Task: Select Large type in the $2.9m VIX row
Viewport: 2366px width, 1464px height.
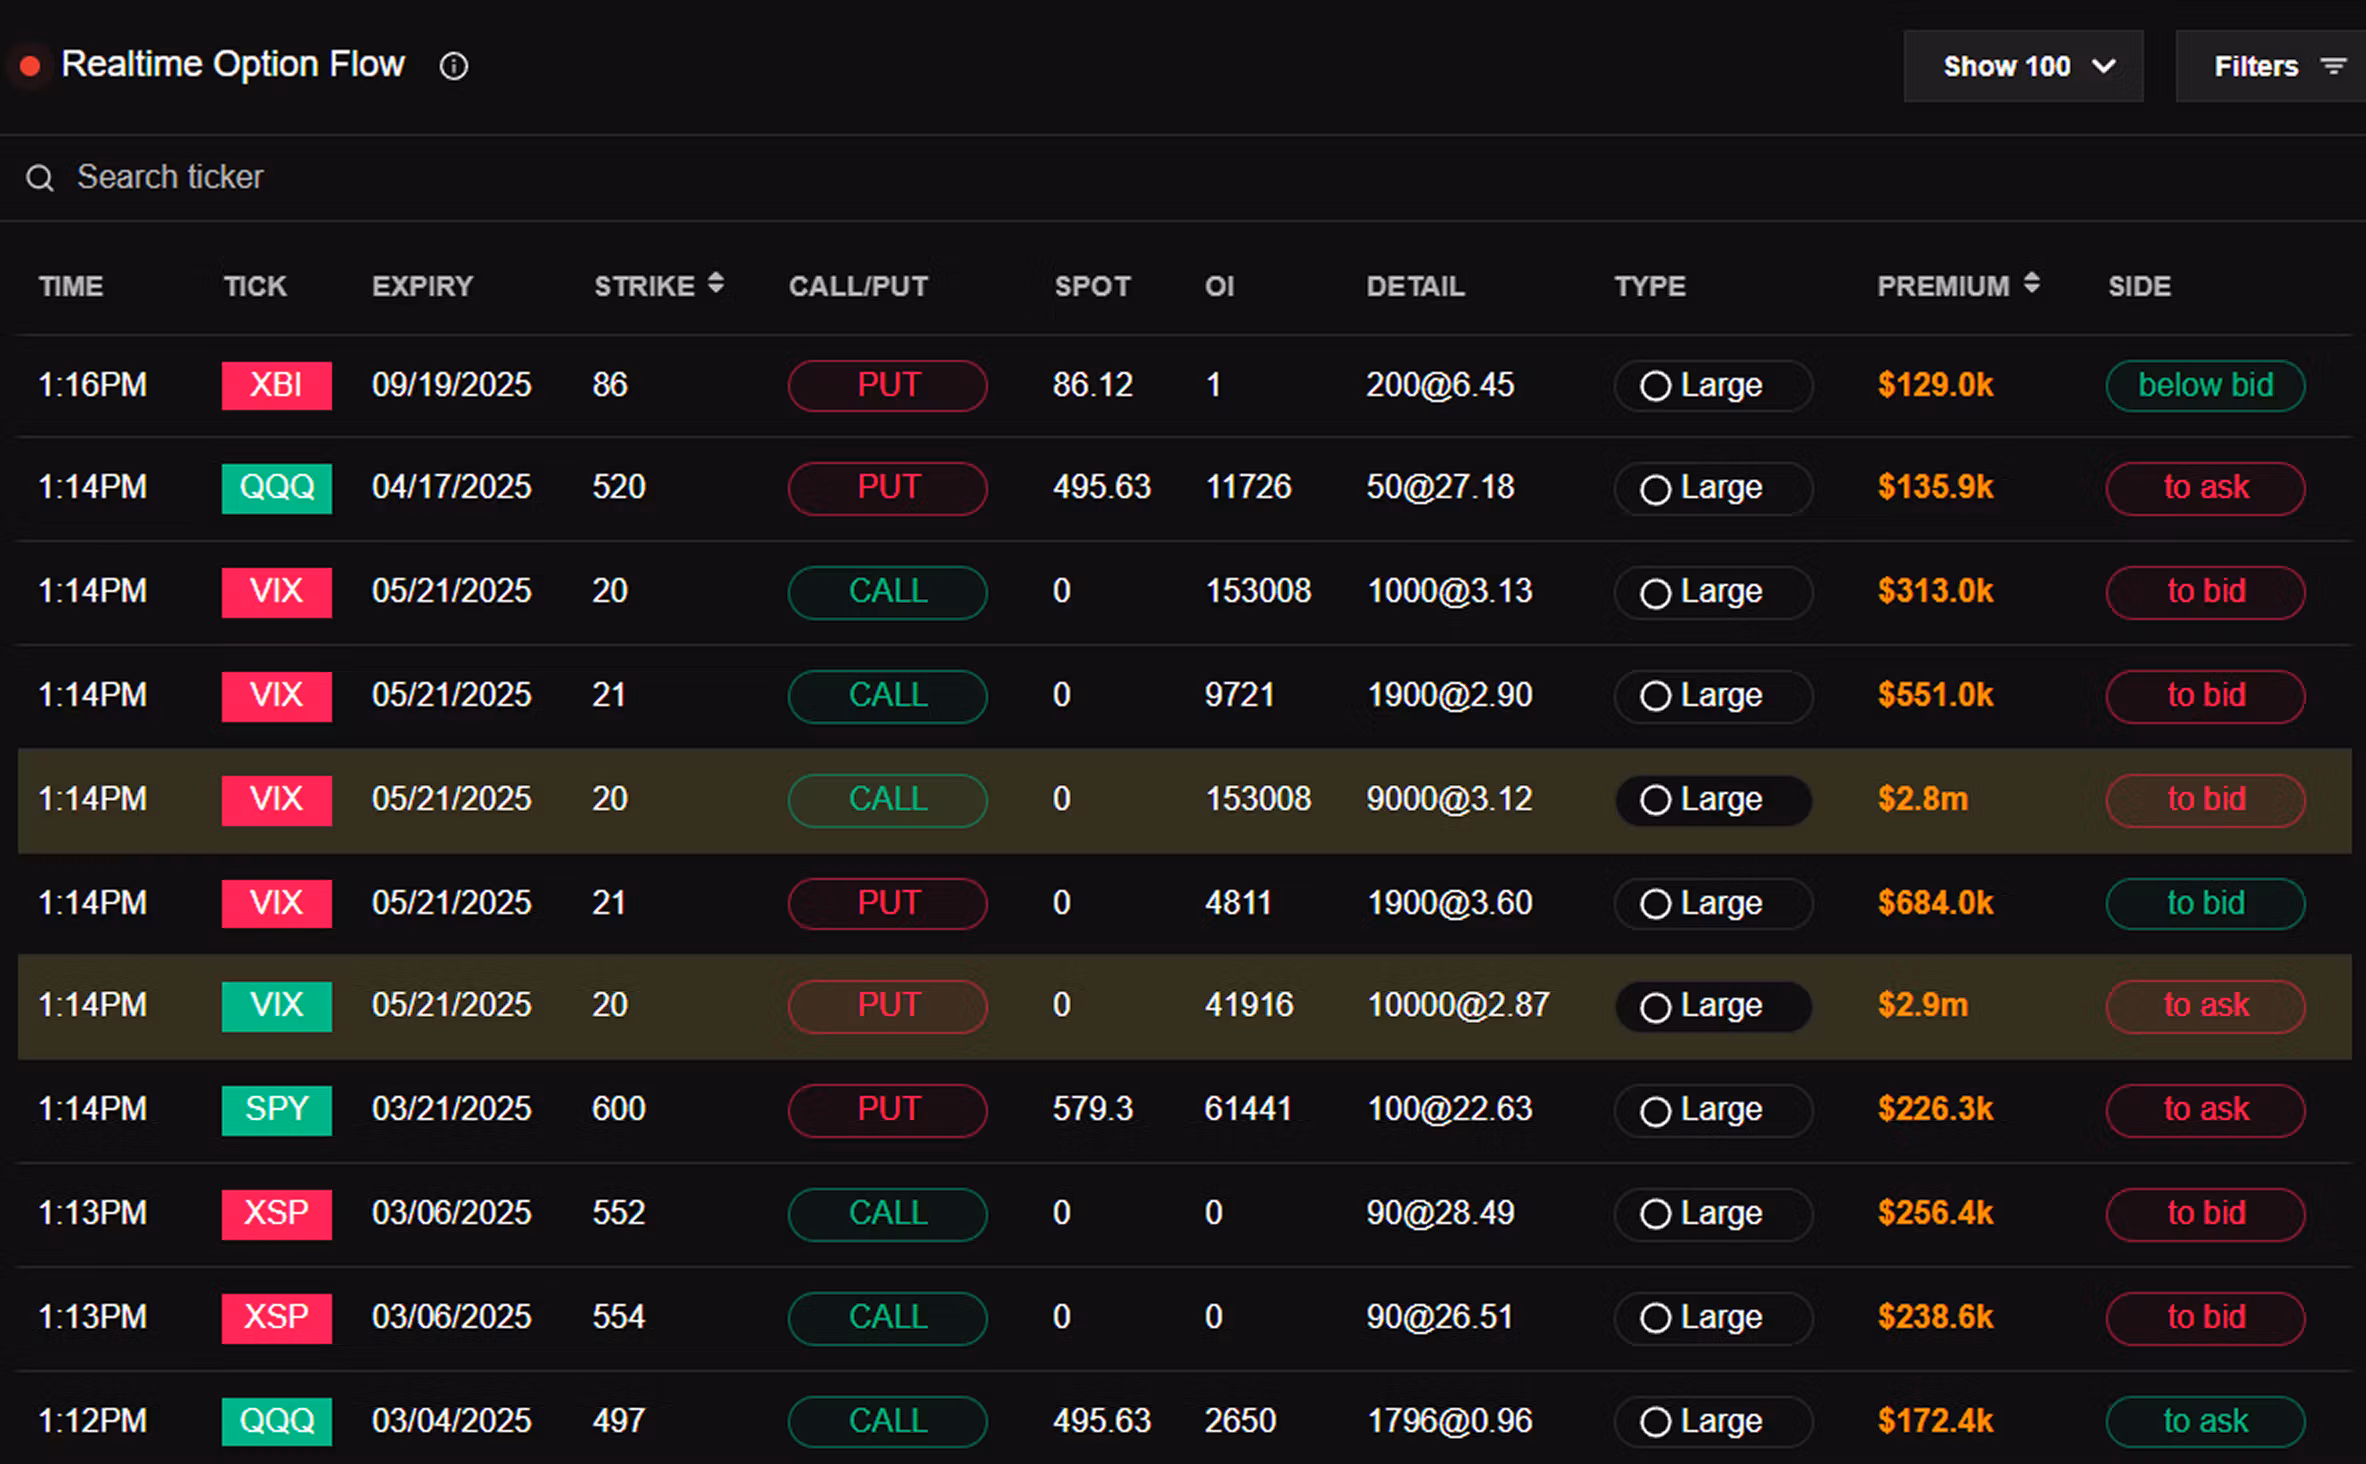Action: coord(1712,1006)
